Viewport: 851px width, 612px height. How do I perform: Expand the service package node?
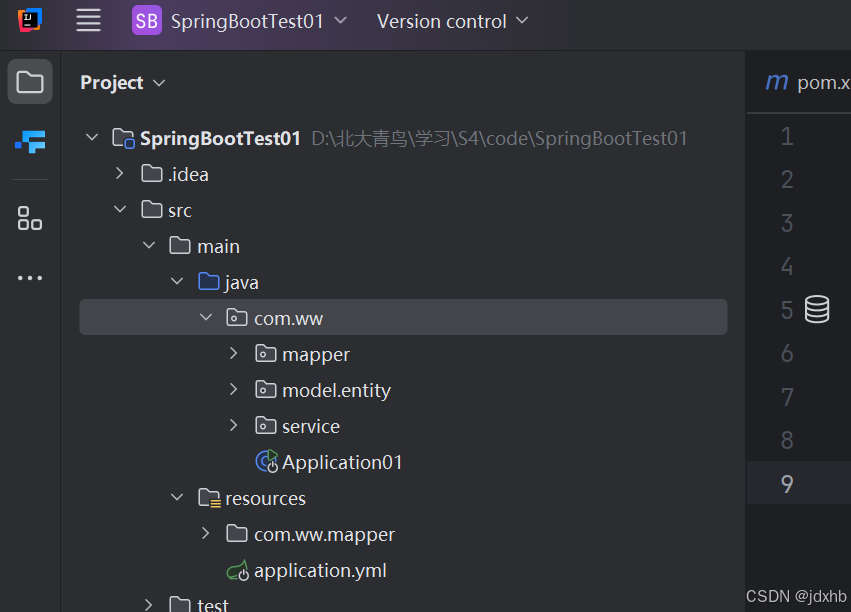234,426
